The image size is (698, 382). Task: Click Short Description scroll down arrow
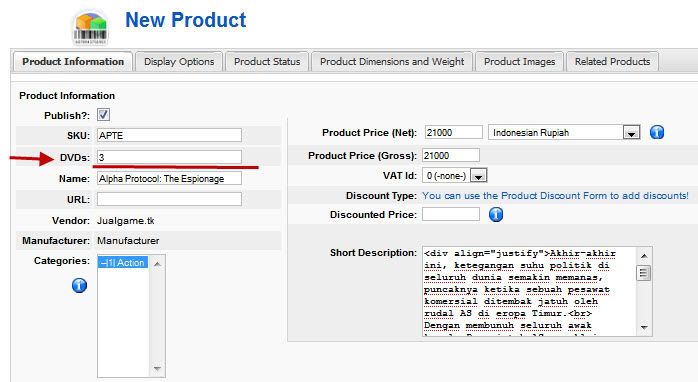point(644,327)
